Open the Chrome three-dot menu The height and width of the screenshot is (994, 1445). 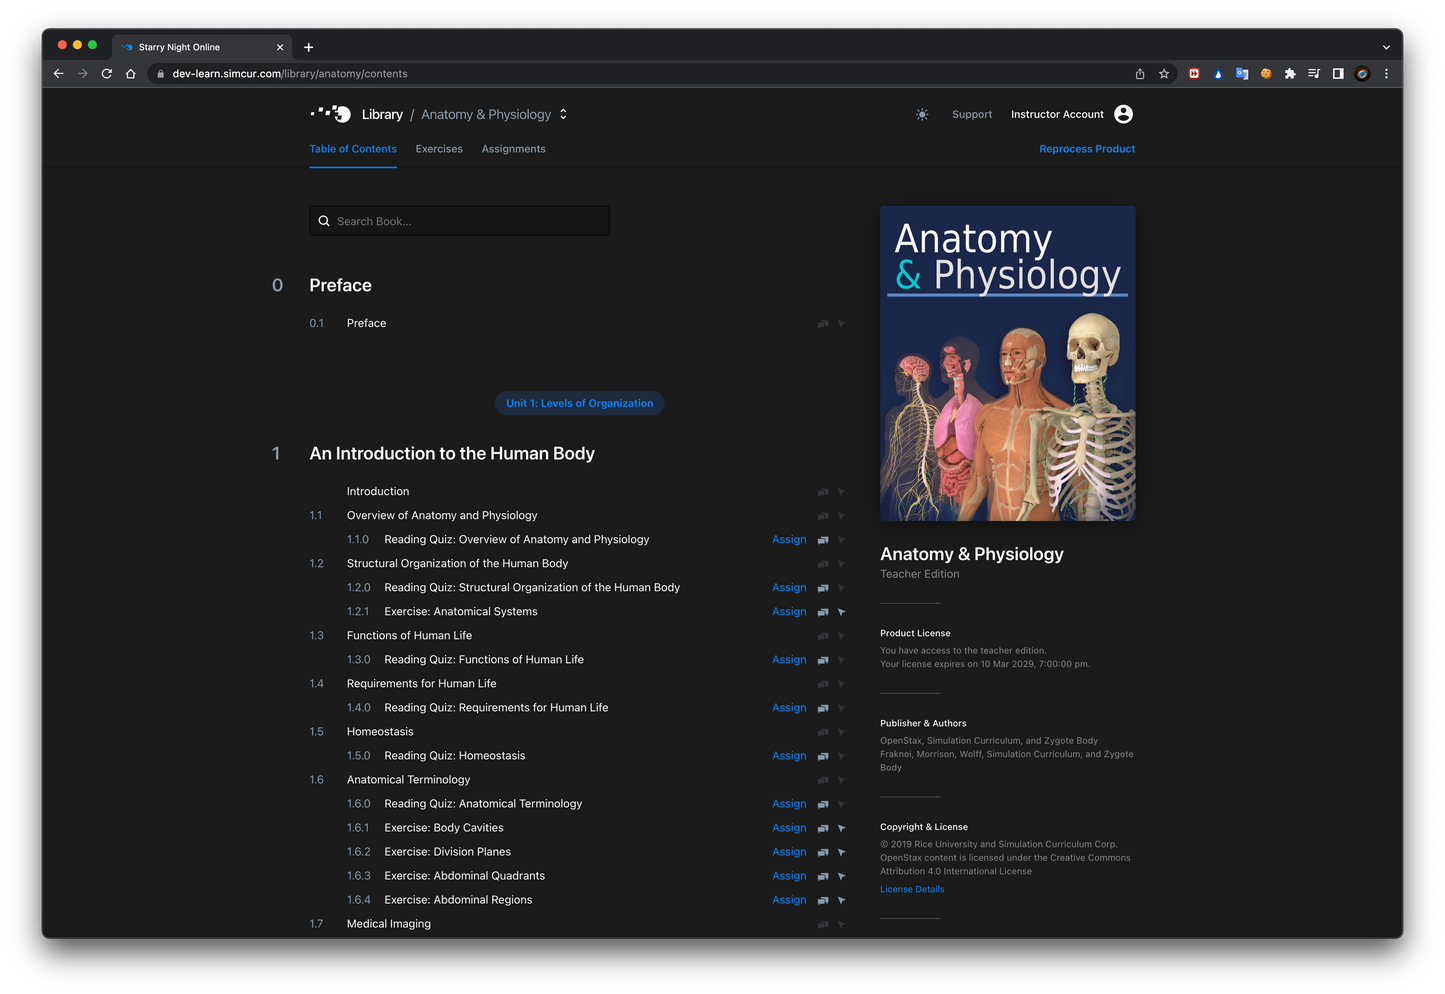click(1385, 73)
